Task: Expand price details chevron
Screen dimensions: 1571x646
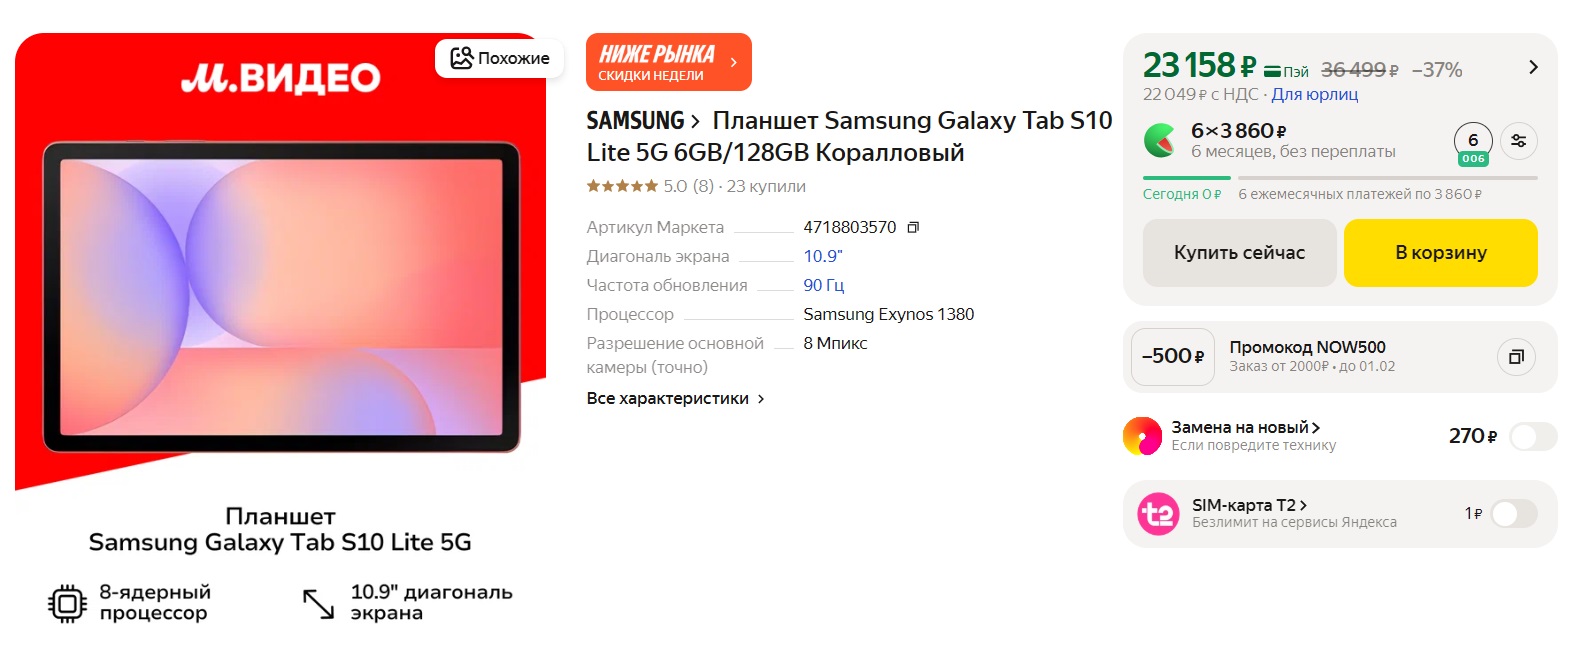Action: (x=1533, y=67)
